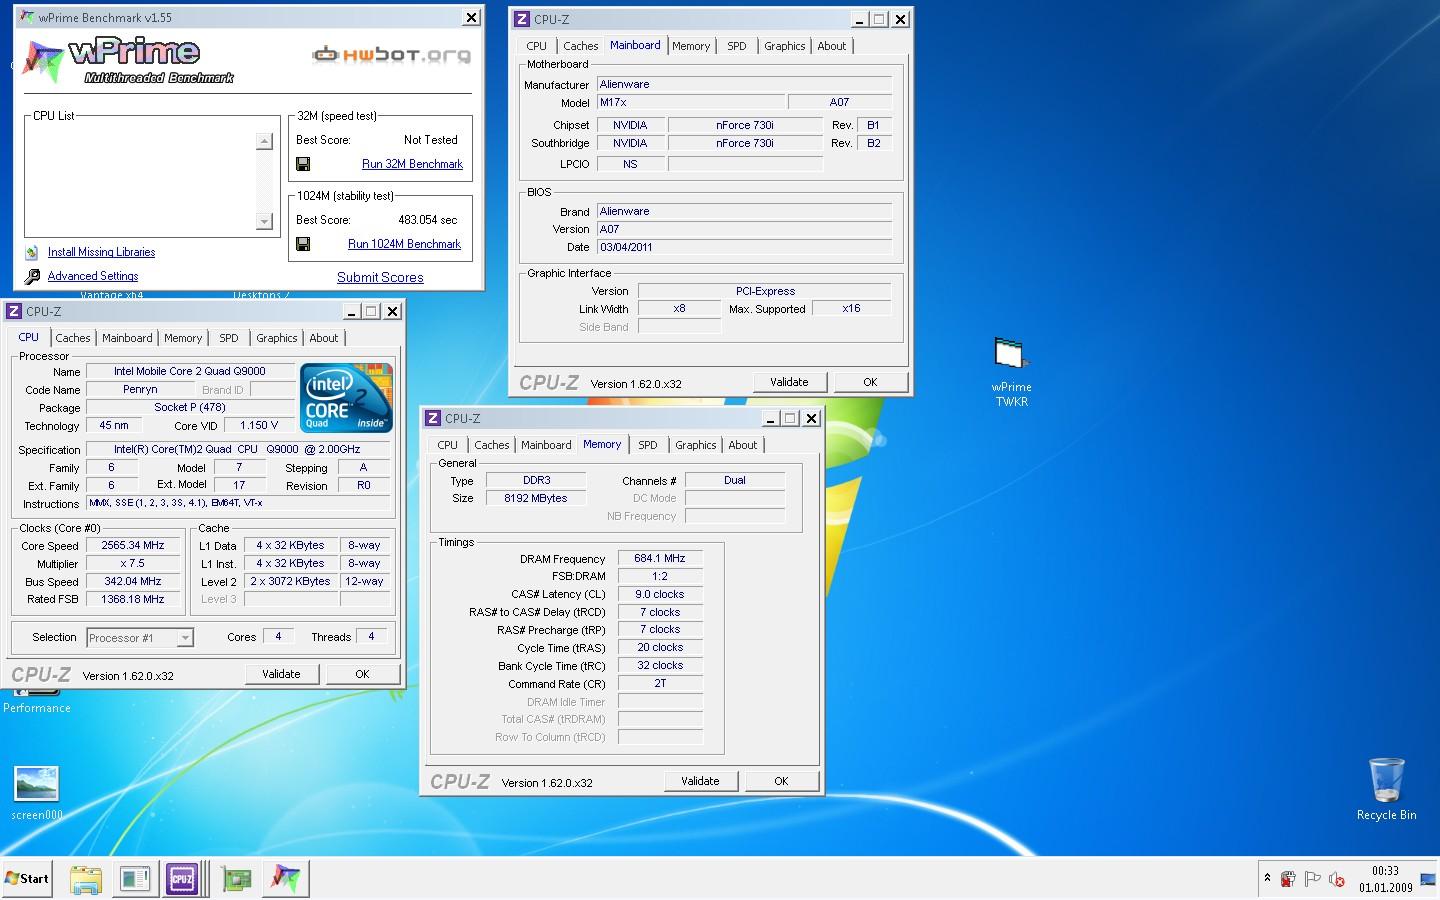Click the green circuit board taskbar icon
Viewport: 1440px width, 900px height.
click(x=236, y=879)
